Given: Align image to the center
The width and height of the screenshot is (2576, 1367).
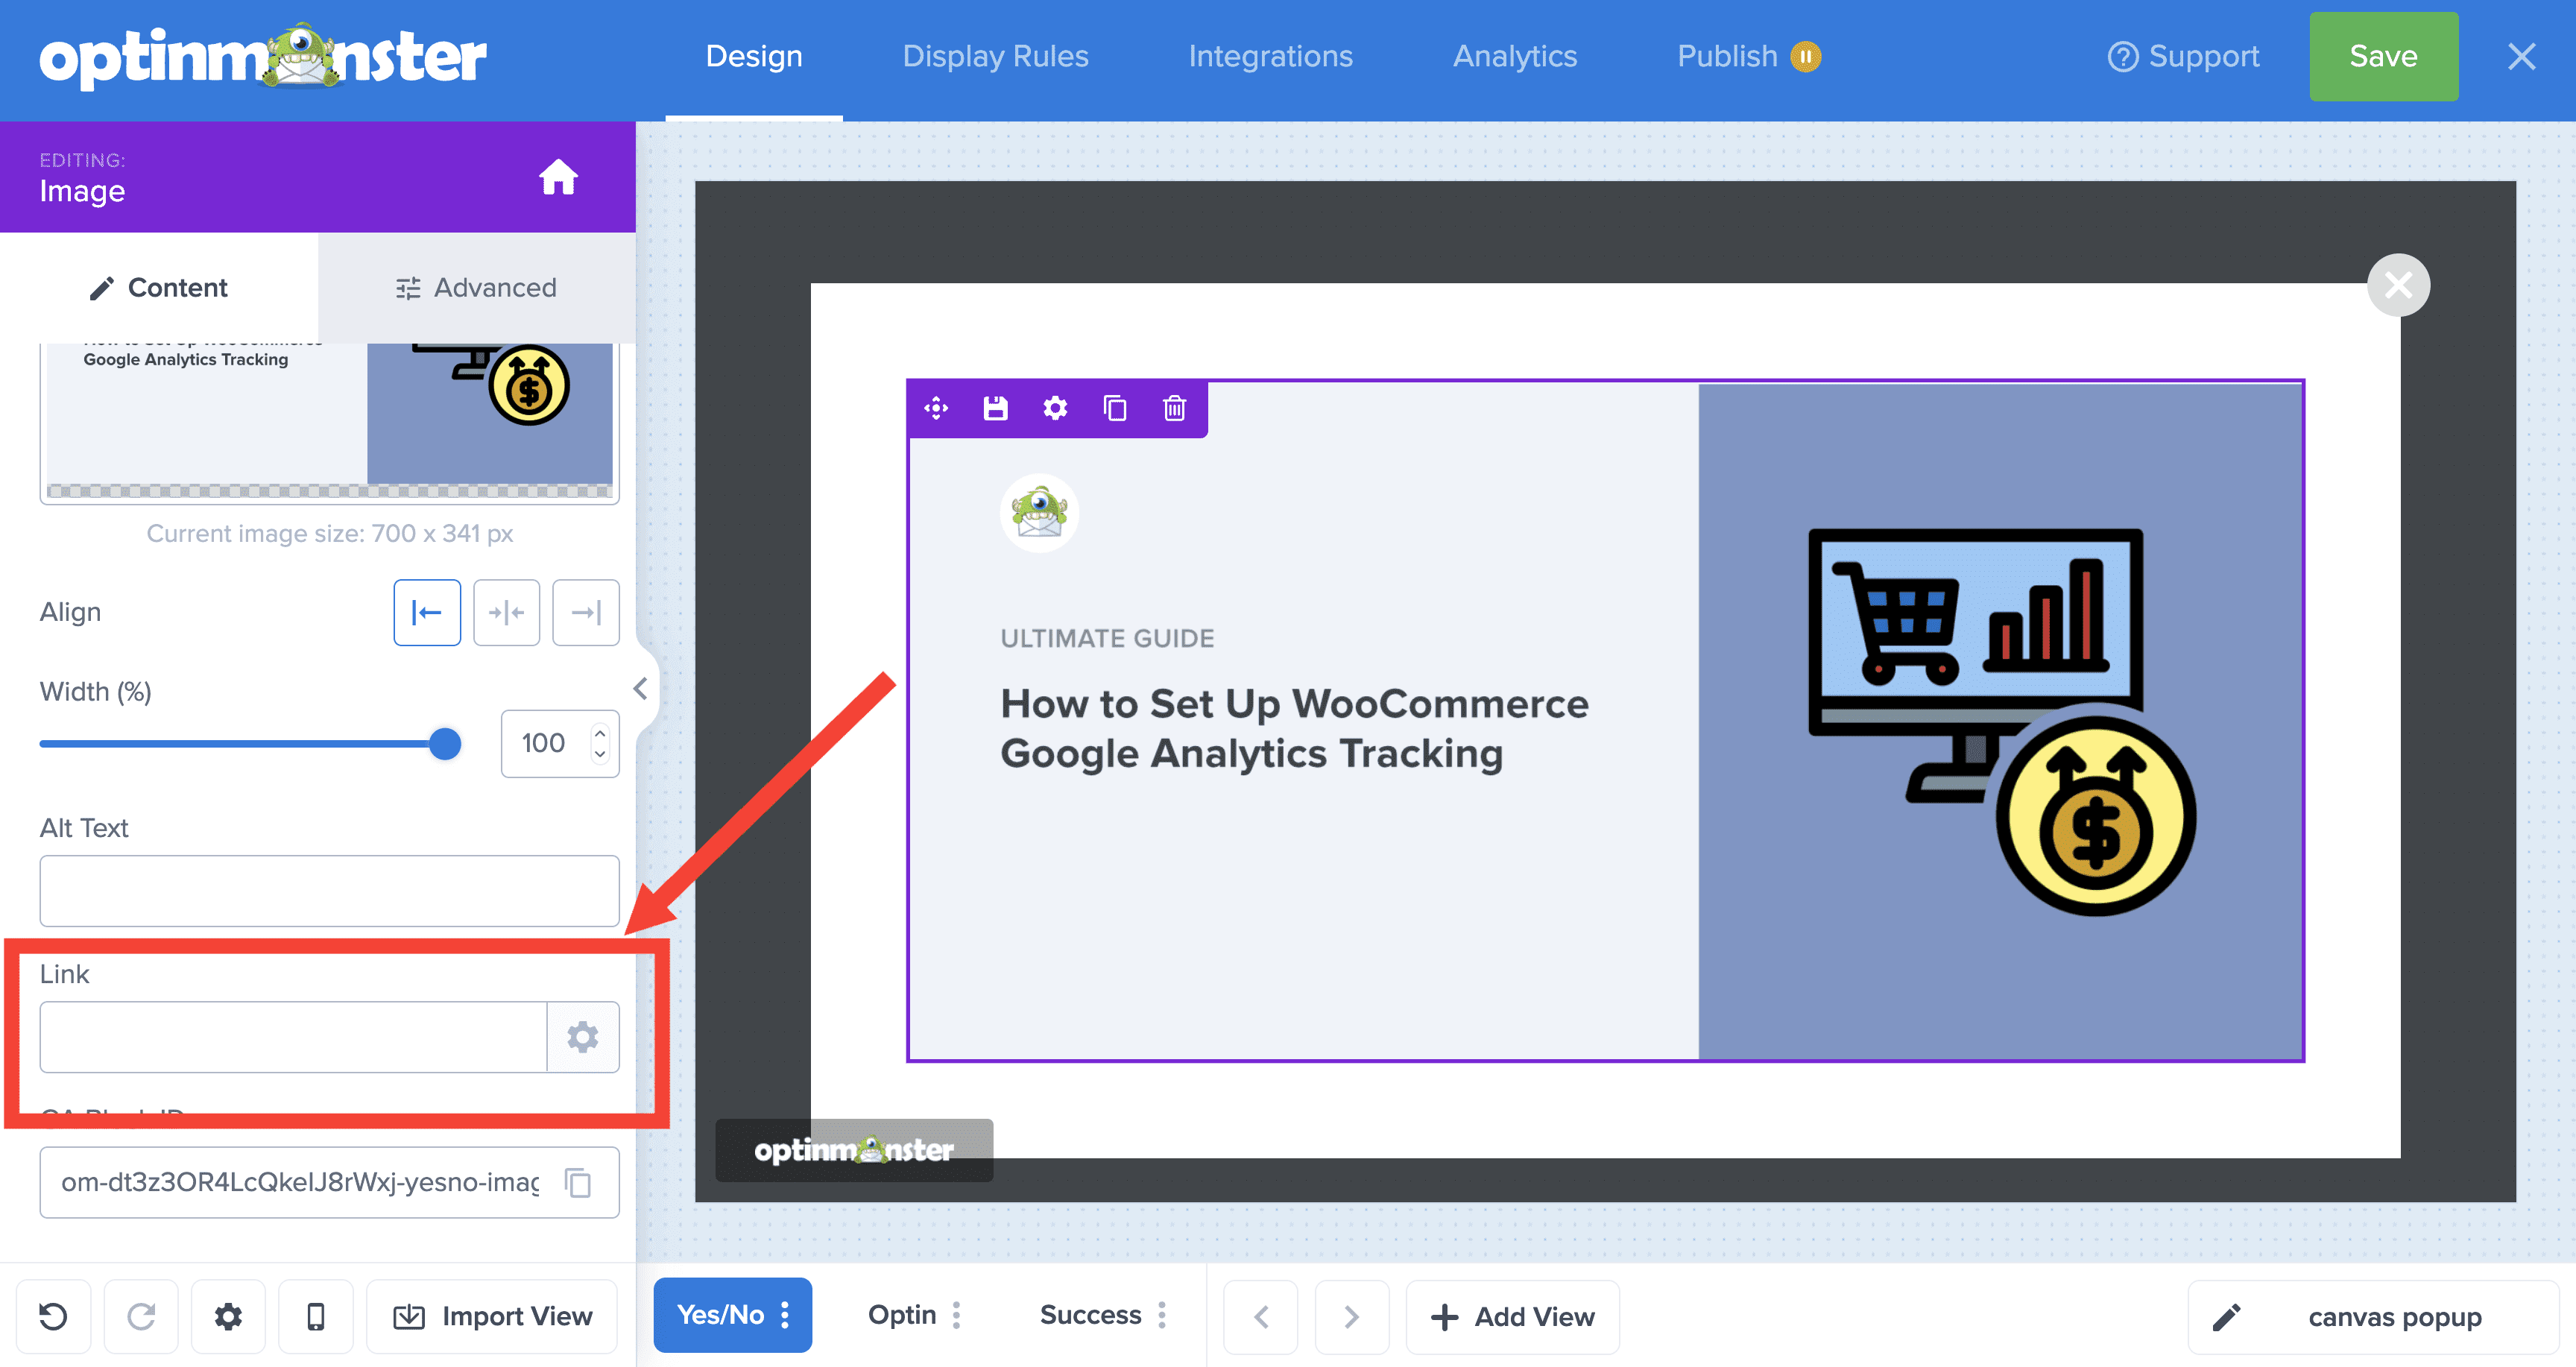Looking at the screenshot, I should [506, 612].
